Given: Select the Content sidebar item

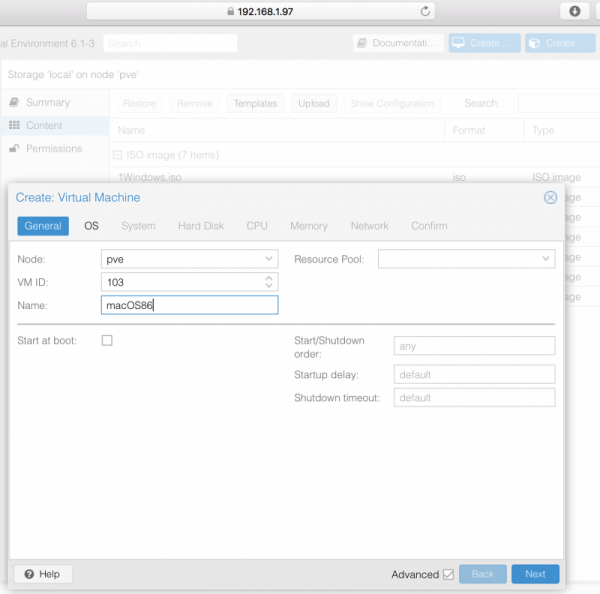Looking at the screenshot, I should [44, 125].
